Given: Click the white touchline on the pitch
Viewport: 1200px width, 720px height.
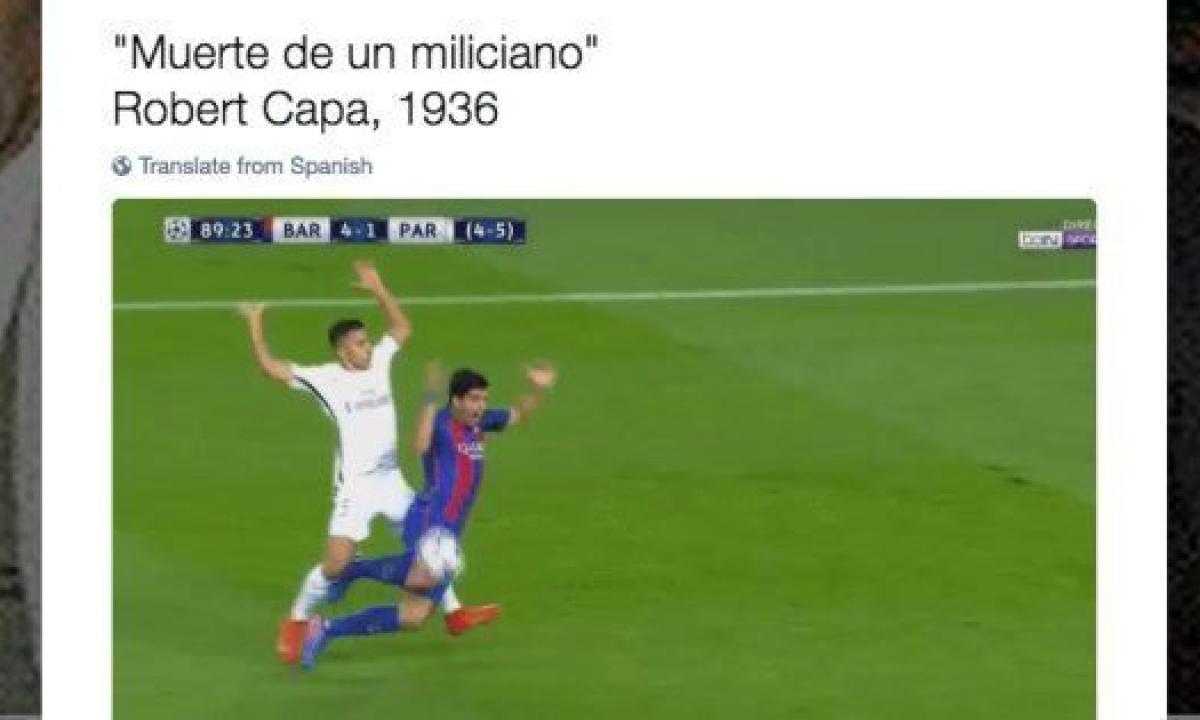Looking at the screenshot, I should tap(604, 294).
